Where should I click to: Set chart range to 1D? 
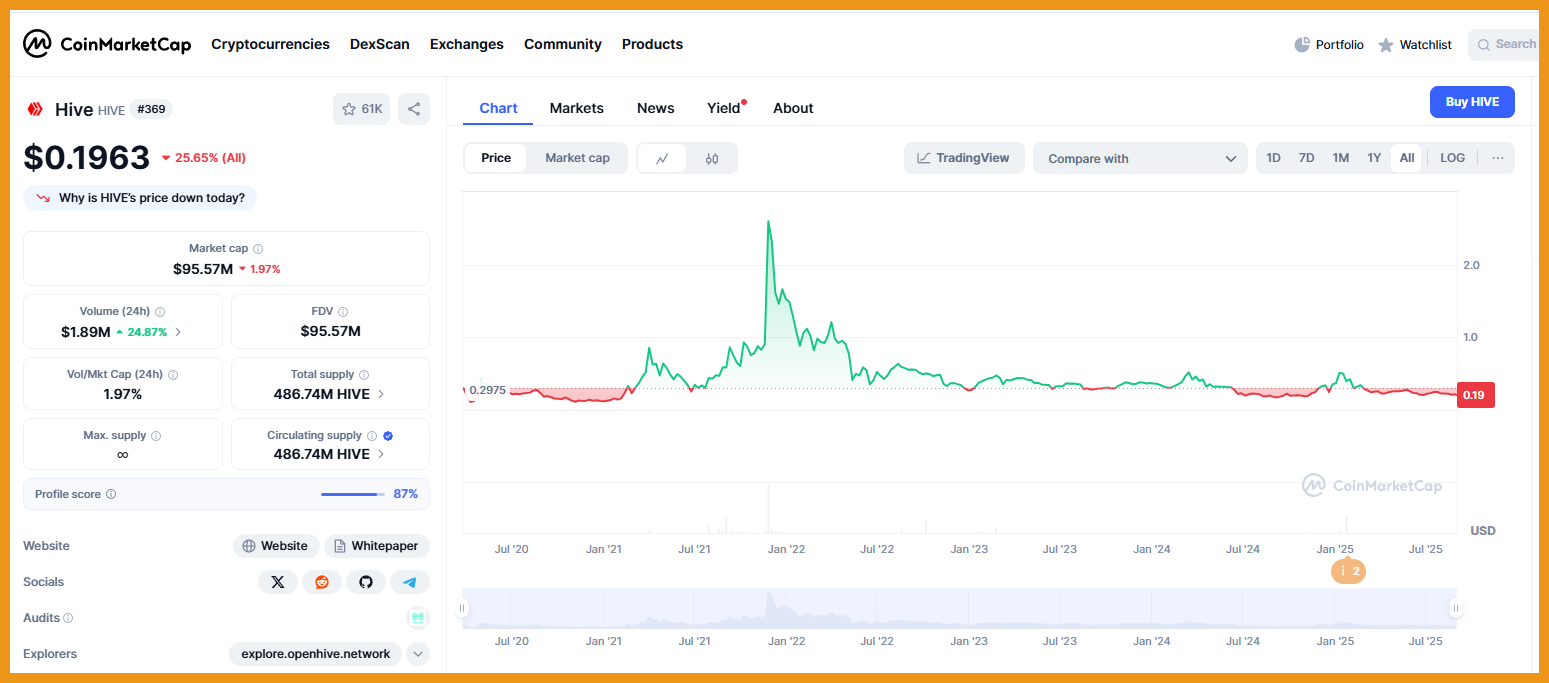tap(1273, 158)
